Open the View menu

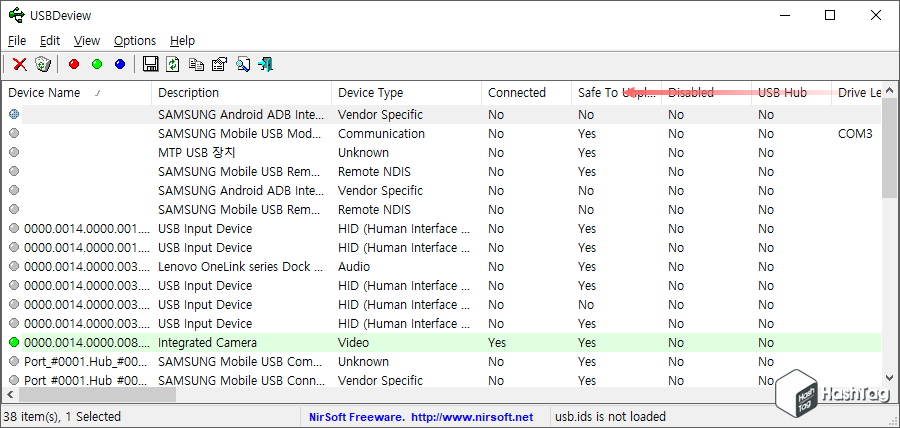[87, 41]
